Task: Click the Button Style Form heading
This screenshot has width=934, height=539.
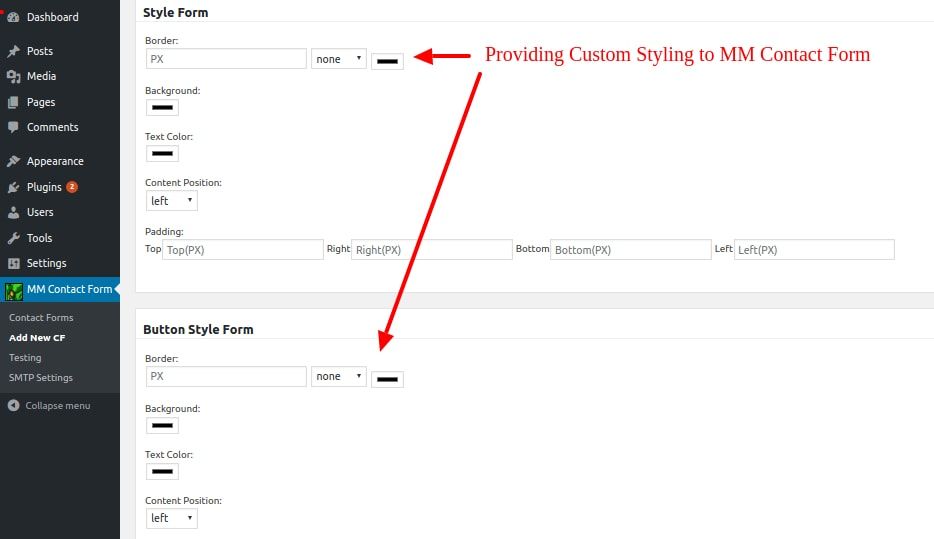Action: point(198,329)
